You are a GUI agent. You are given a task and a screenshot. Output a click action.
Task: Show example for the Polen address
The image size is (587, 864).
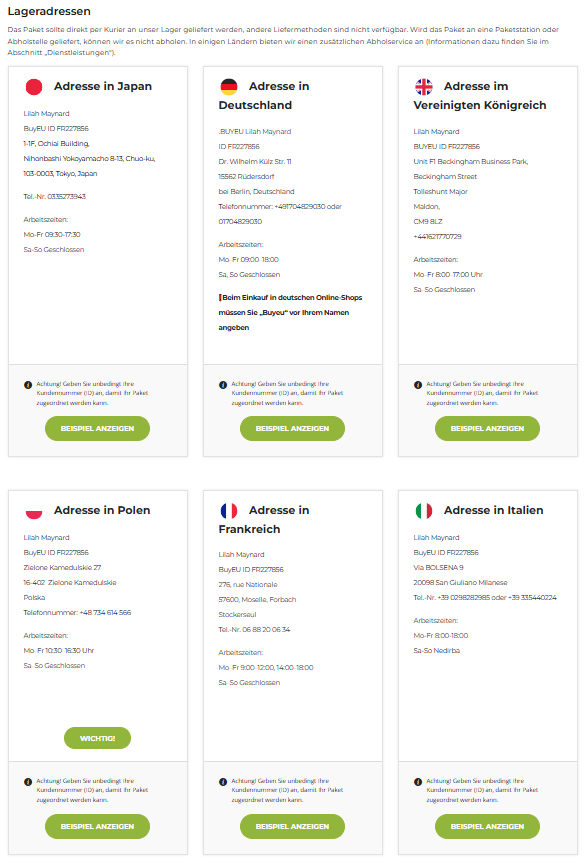point(98,826)
